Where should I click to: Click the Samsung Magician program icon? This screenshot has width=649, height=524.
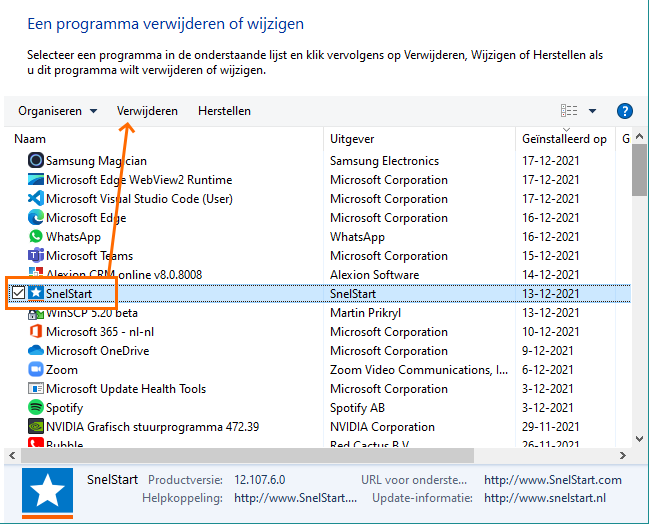click(x=36, y=160)
